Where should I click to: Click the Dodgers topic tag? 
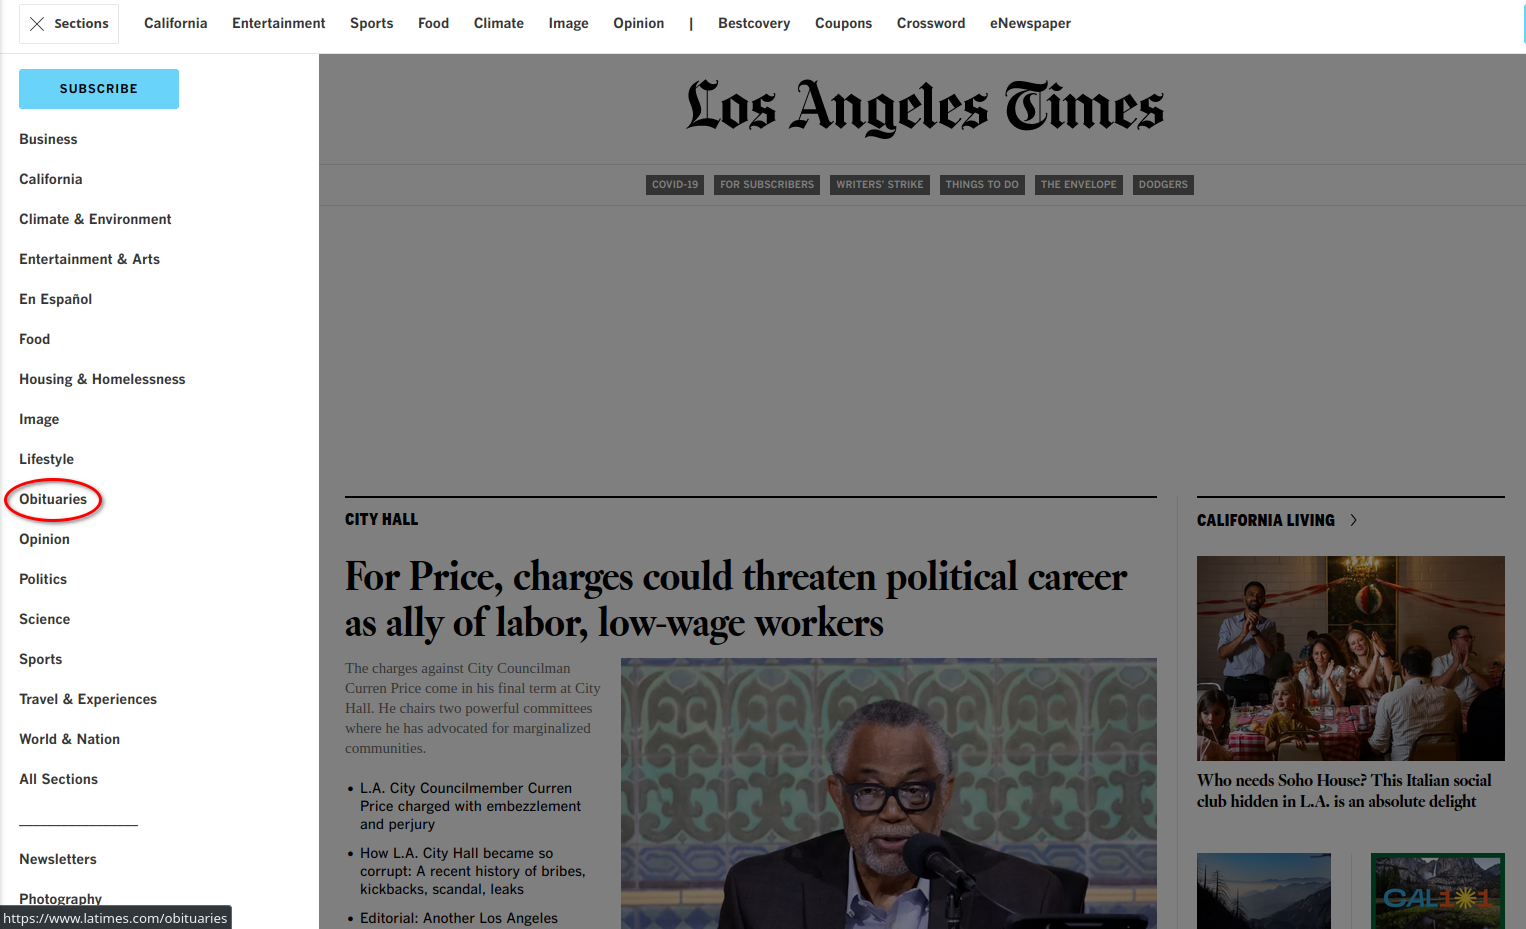1163,185
